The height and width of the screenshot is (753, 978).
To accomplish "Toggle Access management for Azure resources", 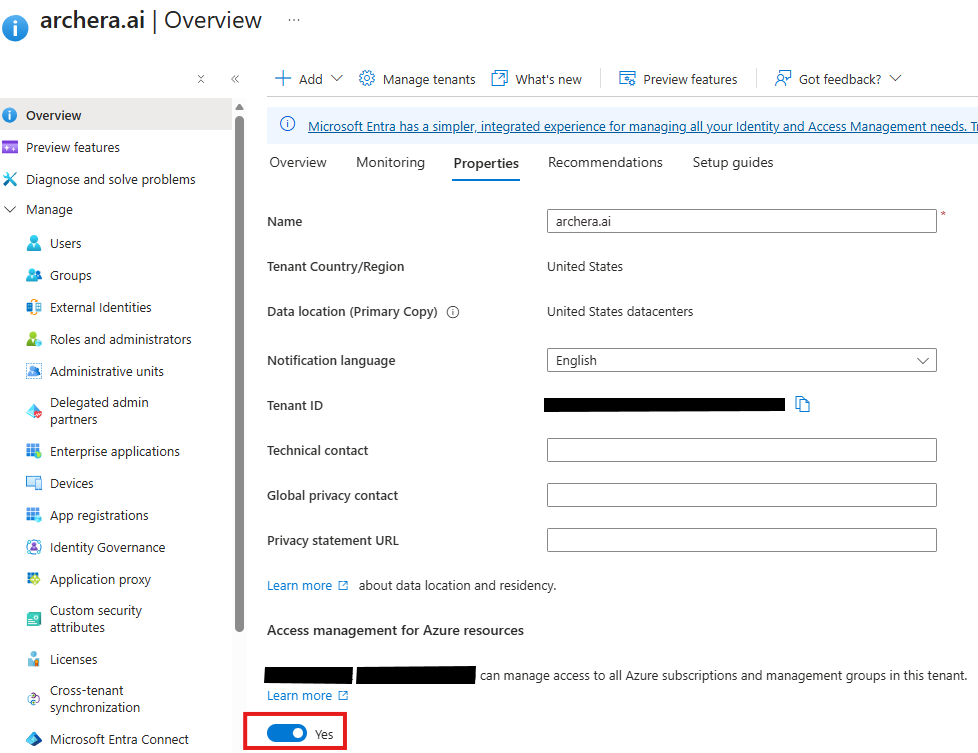I will point(287,734).
